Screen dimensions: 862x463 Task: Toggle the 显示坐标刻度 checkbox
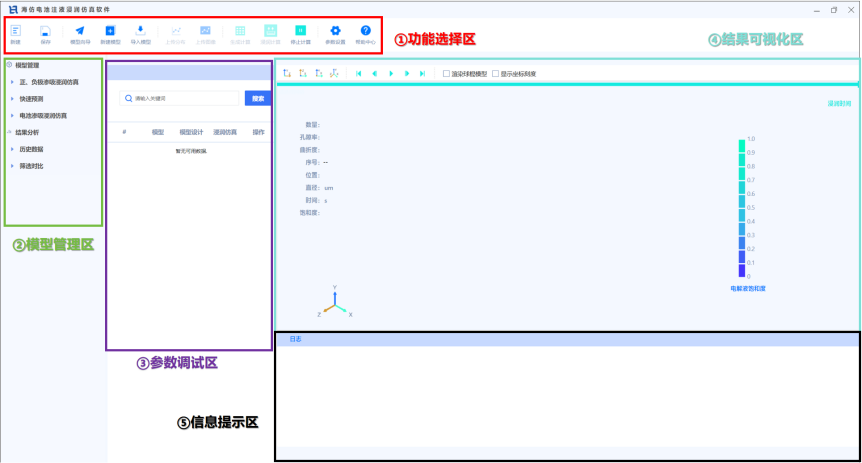coord(495,73)
